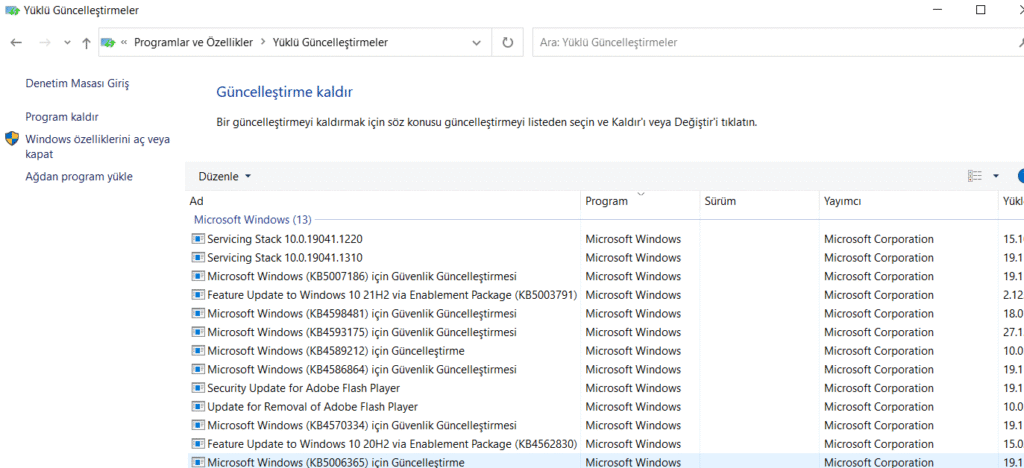The height and width of the screenshot is (468, 1024).
Task: Open Denetim Masası Giriş link
Action: [77, 84]
